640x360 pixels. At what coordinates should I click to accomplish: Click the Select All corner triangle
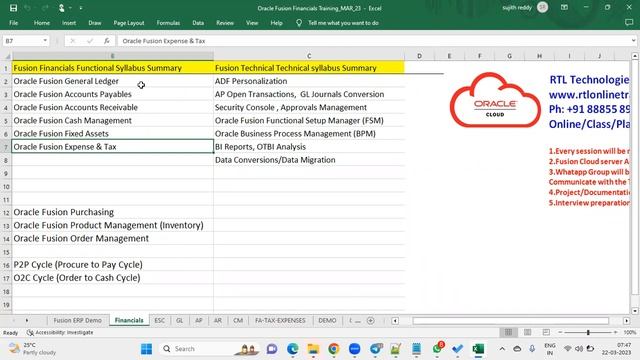[6, 56]
